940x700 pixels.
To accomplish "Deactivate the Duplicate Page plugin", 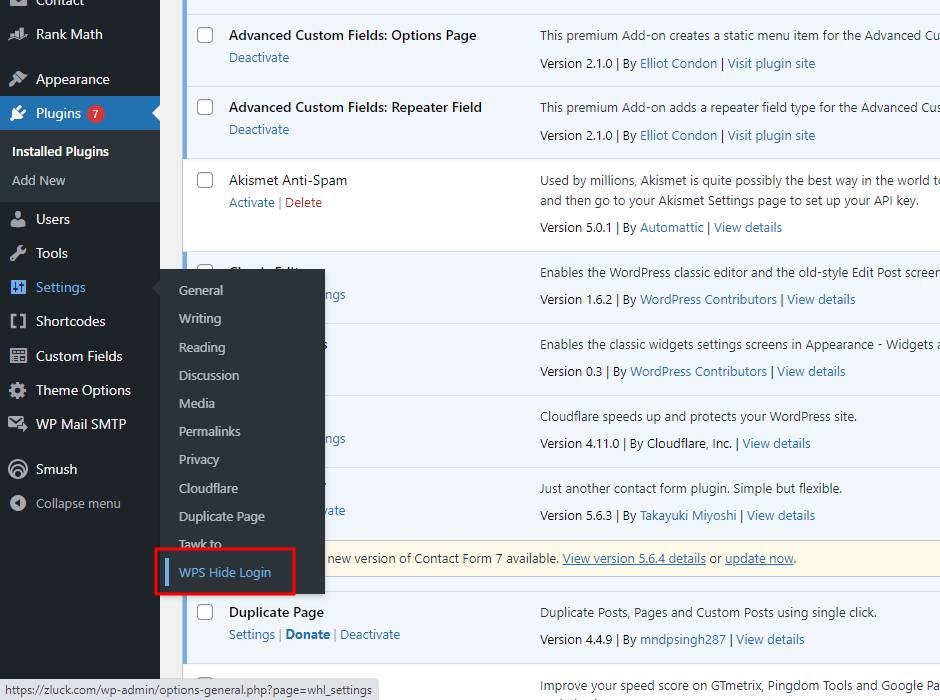I will point(370,635).
